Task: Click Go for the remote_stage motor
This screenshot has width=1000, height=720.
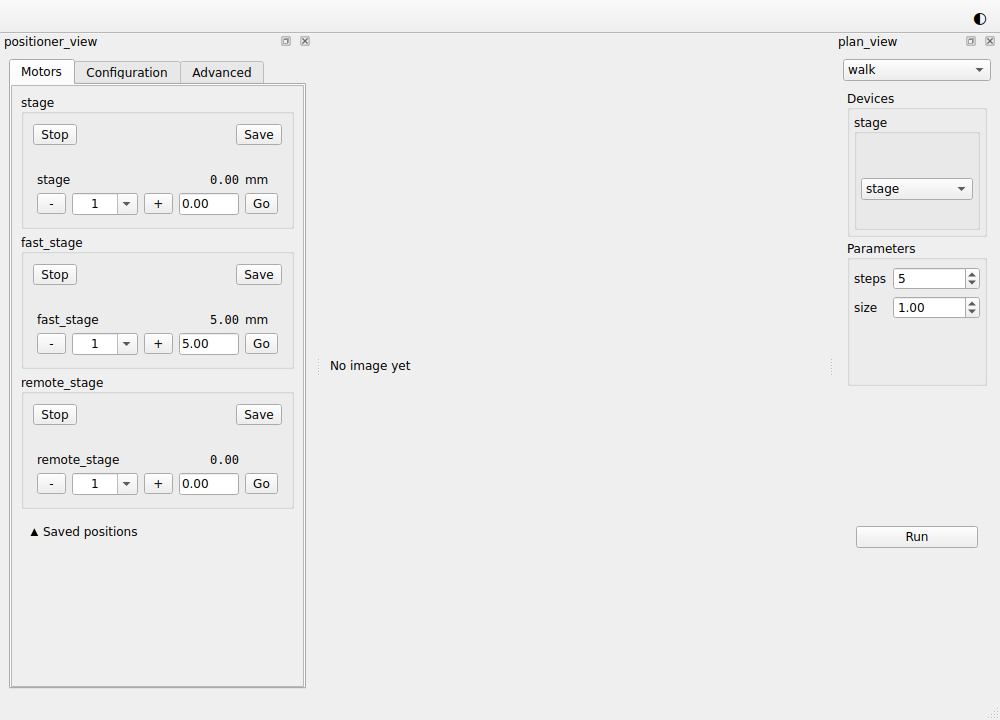Action: 261,484
